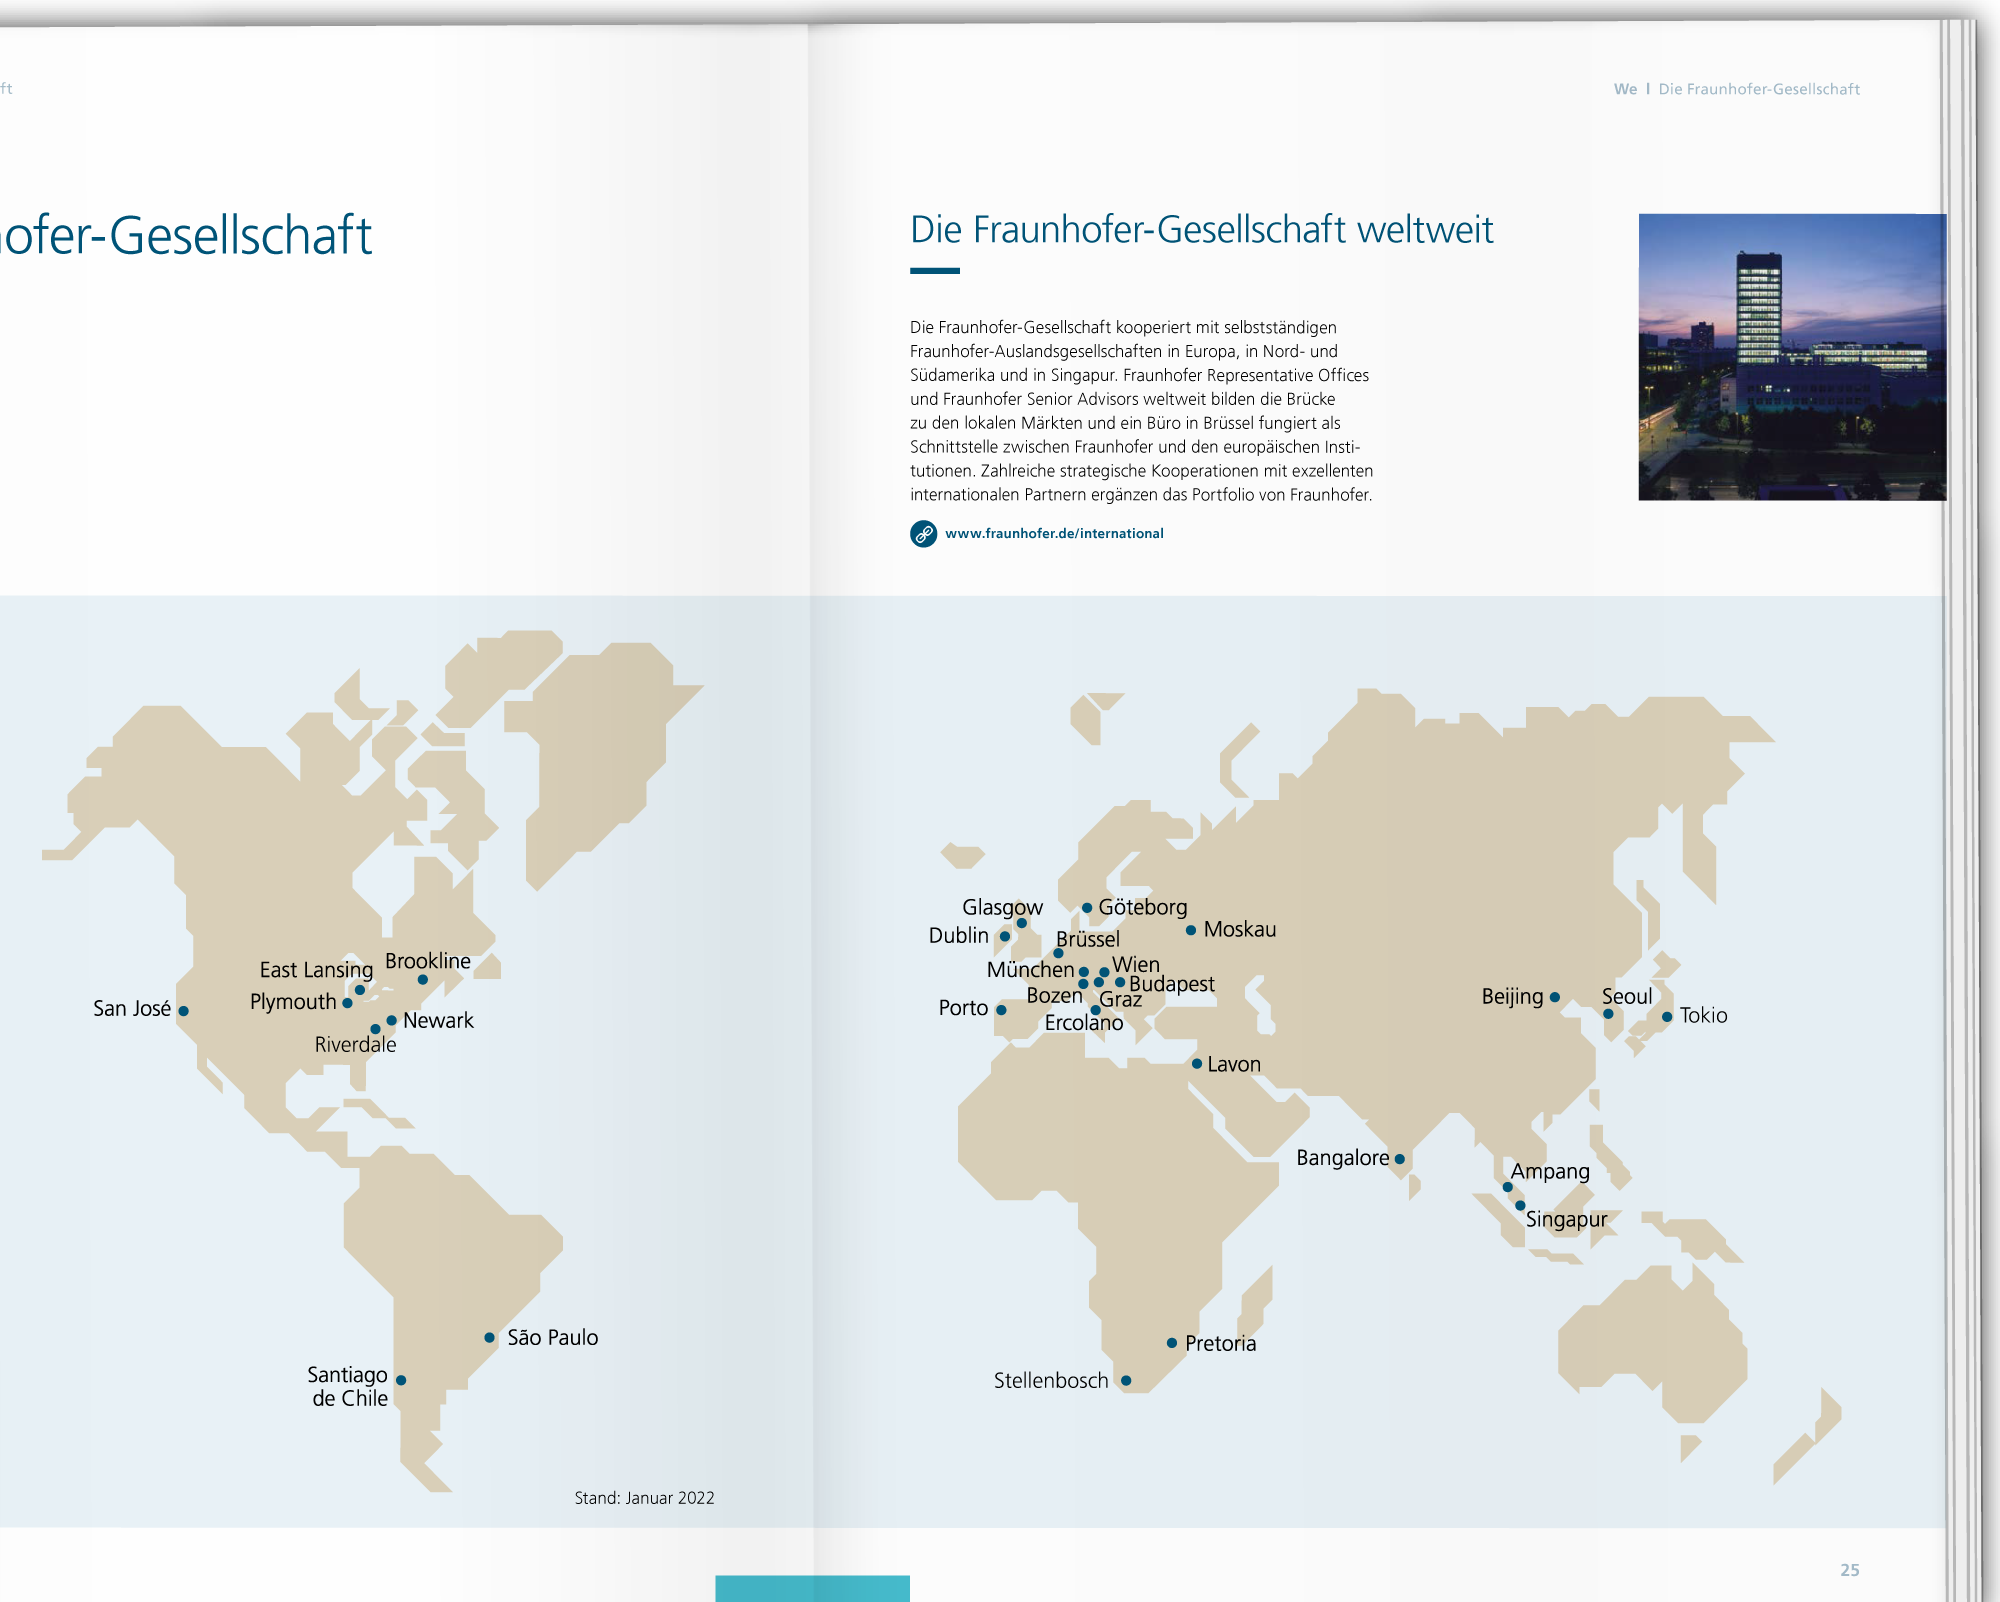This screenshot has width=2000, height=1602.
Task: Click the Göteborg city label
Action: [x=1143, y=907]
